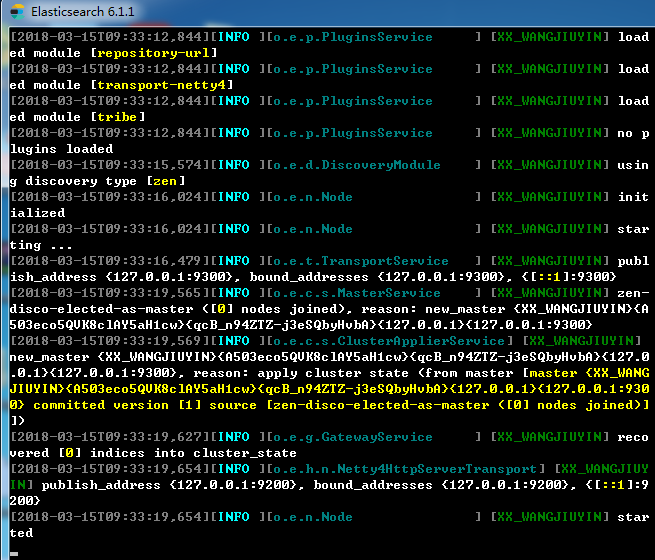The width and height of the screenshot is (655, 560).
Task: Click the window title 'Elasticsearch 6.1.1'
Action: pyautogui.click(x=83, y=12)
